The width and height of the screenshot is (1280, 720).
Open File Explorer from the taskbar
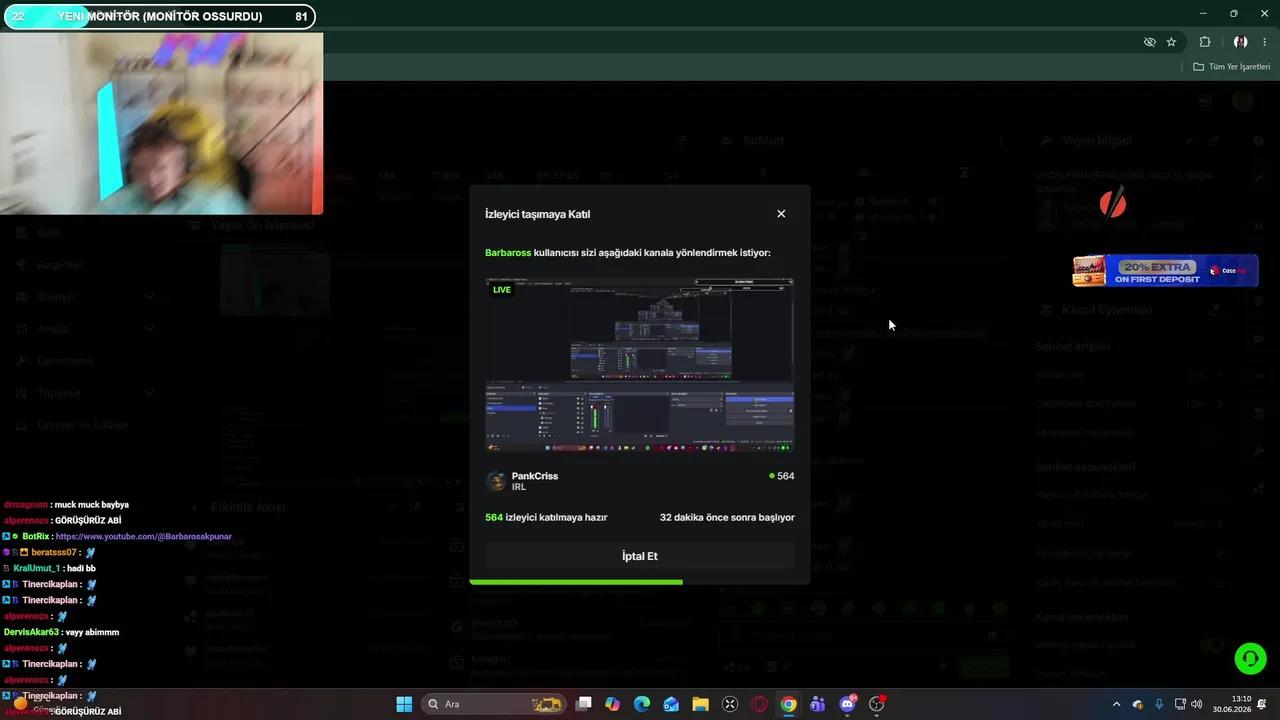[700, 704]
